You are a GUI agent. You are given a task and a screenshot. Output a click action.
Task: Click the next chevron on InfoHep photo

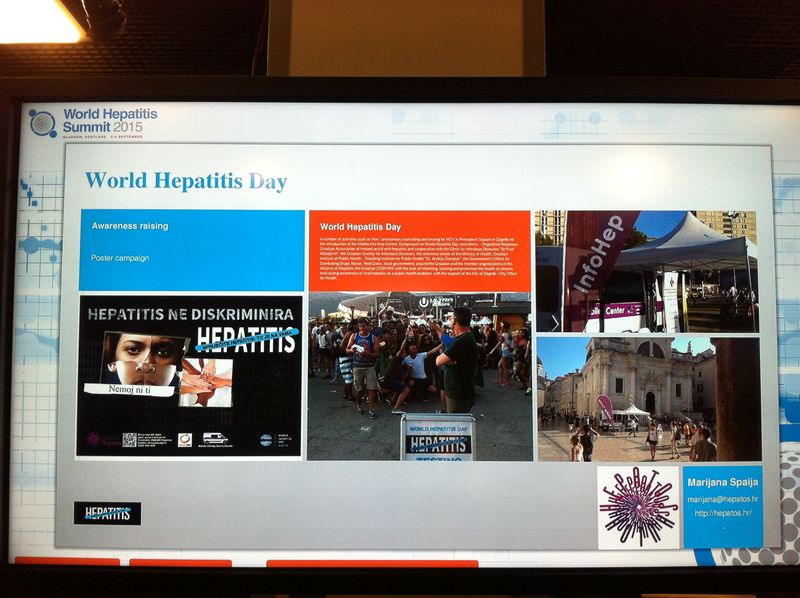(x=555, y=323)
